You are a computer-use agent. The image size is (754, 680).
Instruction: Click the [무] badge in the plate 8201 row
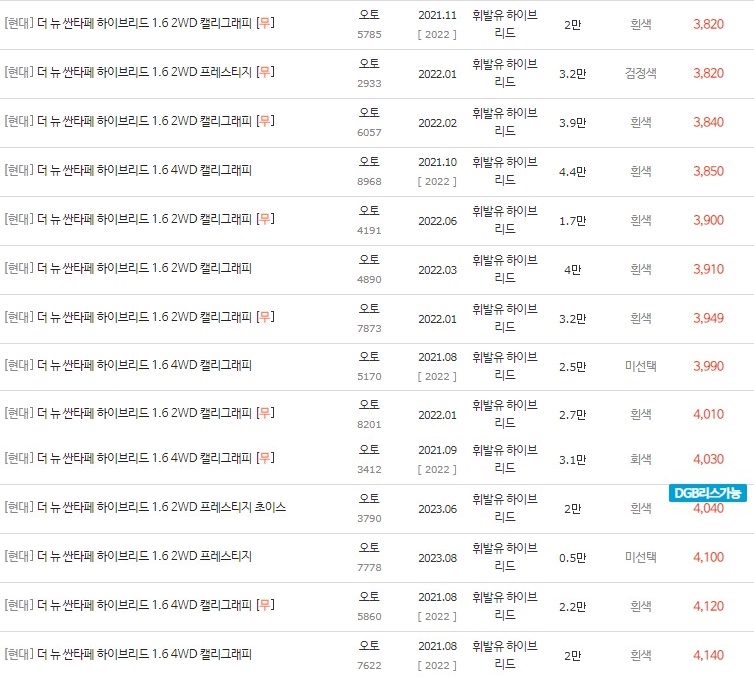pyautogui.click(x=265, y=413)
